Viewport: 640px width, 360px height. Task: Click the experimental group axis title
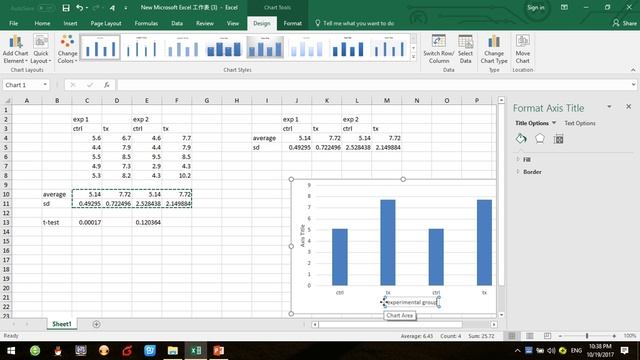412,302
